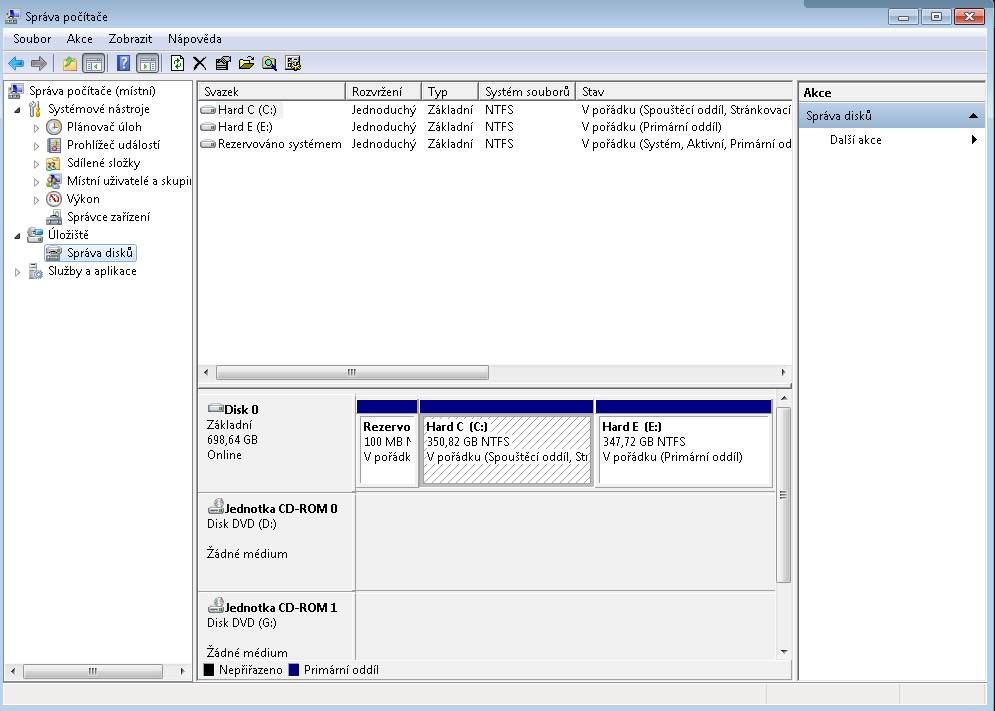Expand the Prohlížeč událostí node
This screenshot has width=995, height=711.
pos(36,145)
